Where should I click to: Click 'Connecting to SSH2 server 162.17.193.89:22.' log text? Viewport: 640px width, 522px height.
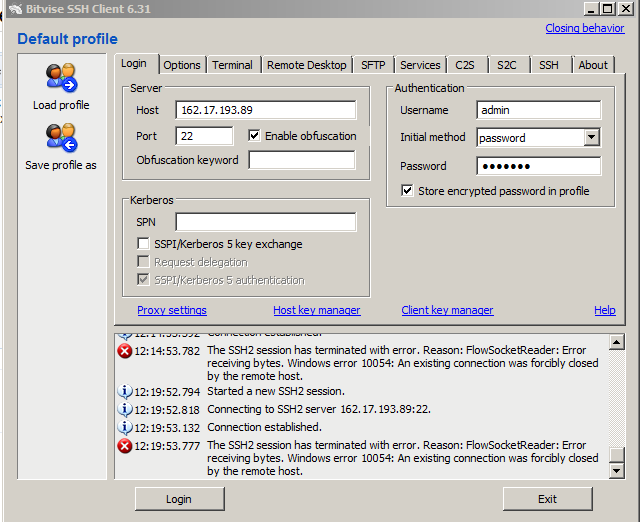click(x=319, y=409)
